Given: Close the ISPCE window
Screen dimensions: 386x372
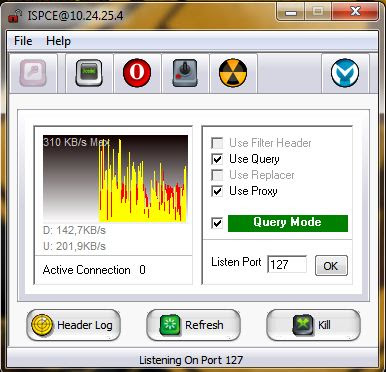Looking at the screenshot, I should coord(355,12).
